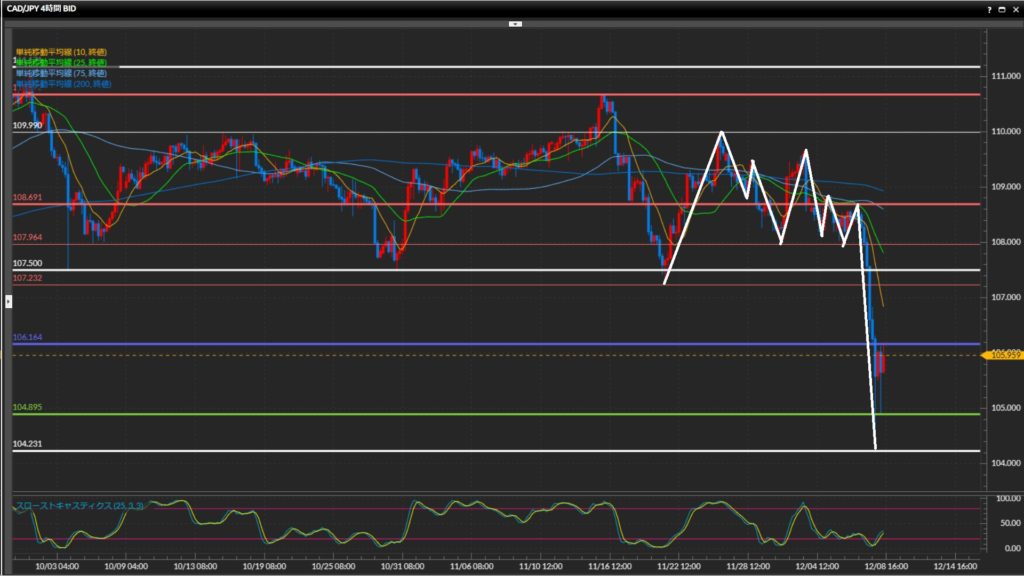Viewport: 1024px width, 576px height.
Task: Select the 25-period simple moving average label
Action: (x=61, y=62)
